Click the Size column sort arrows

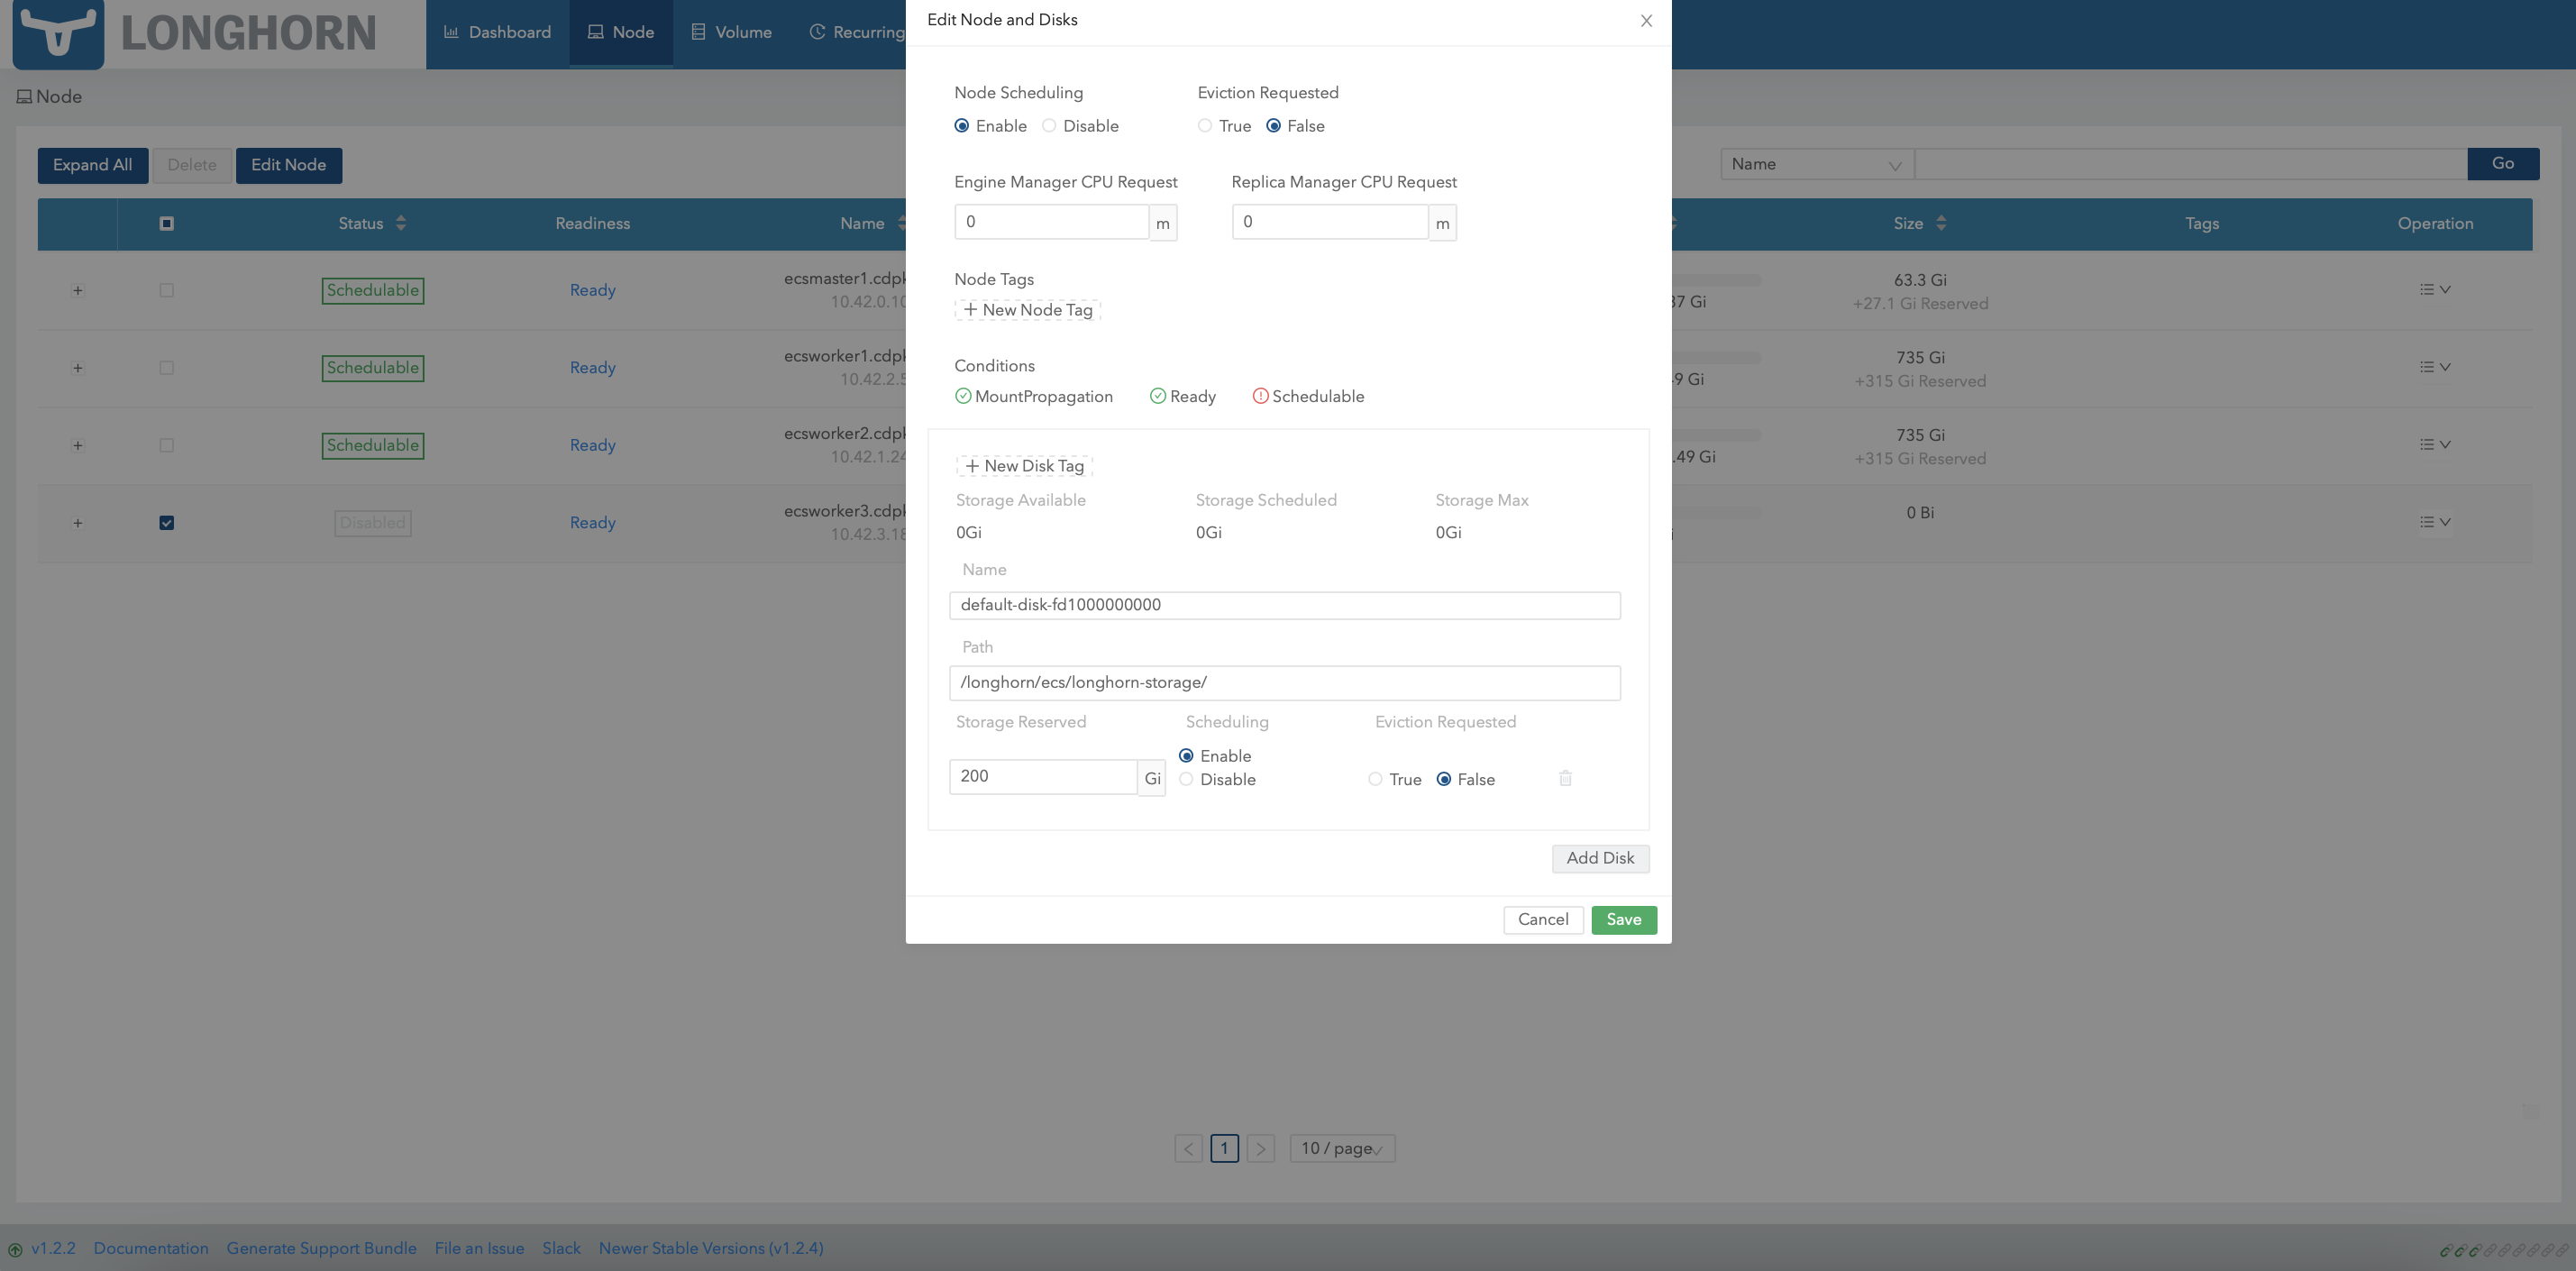1941,223
